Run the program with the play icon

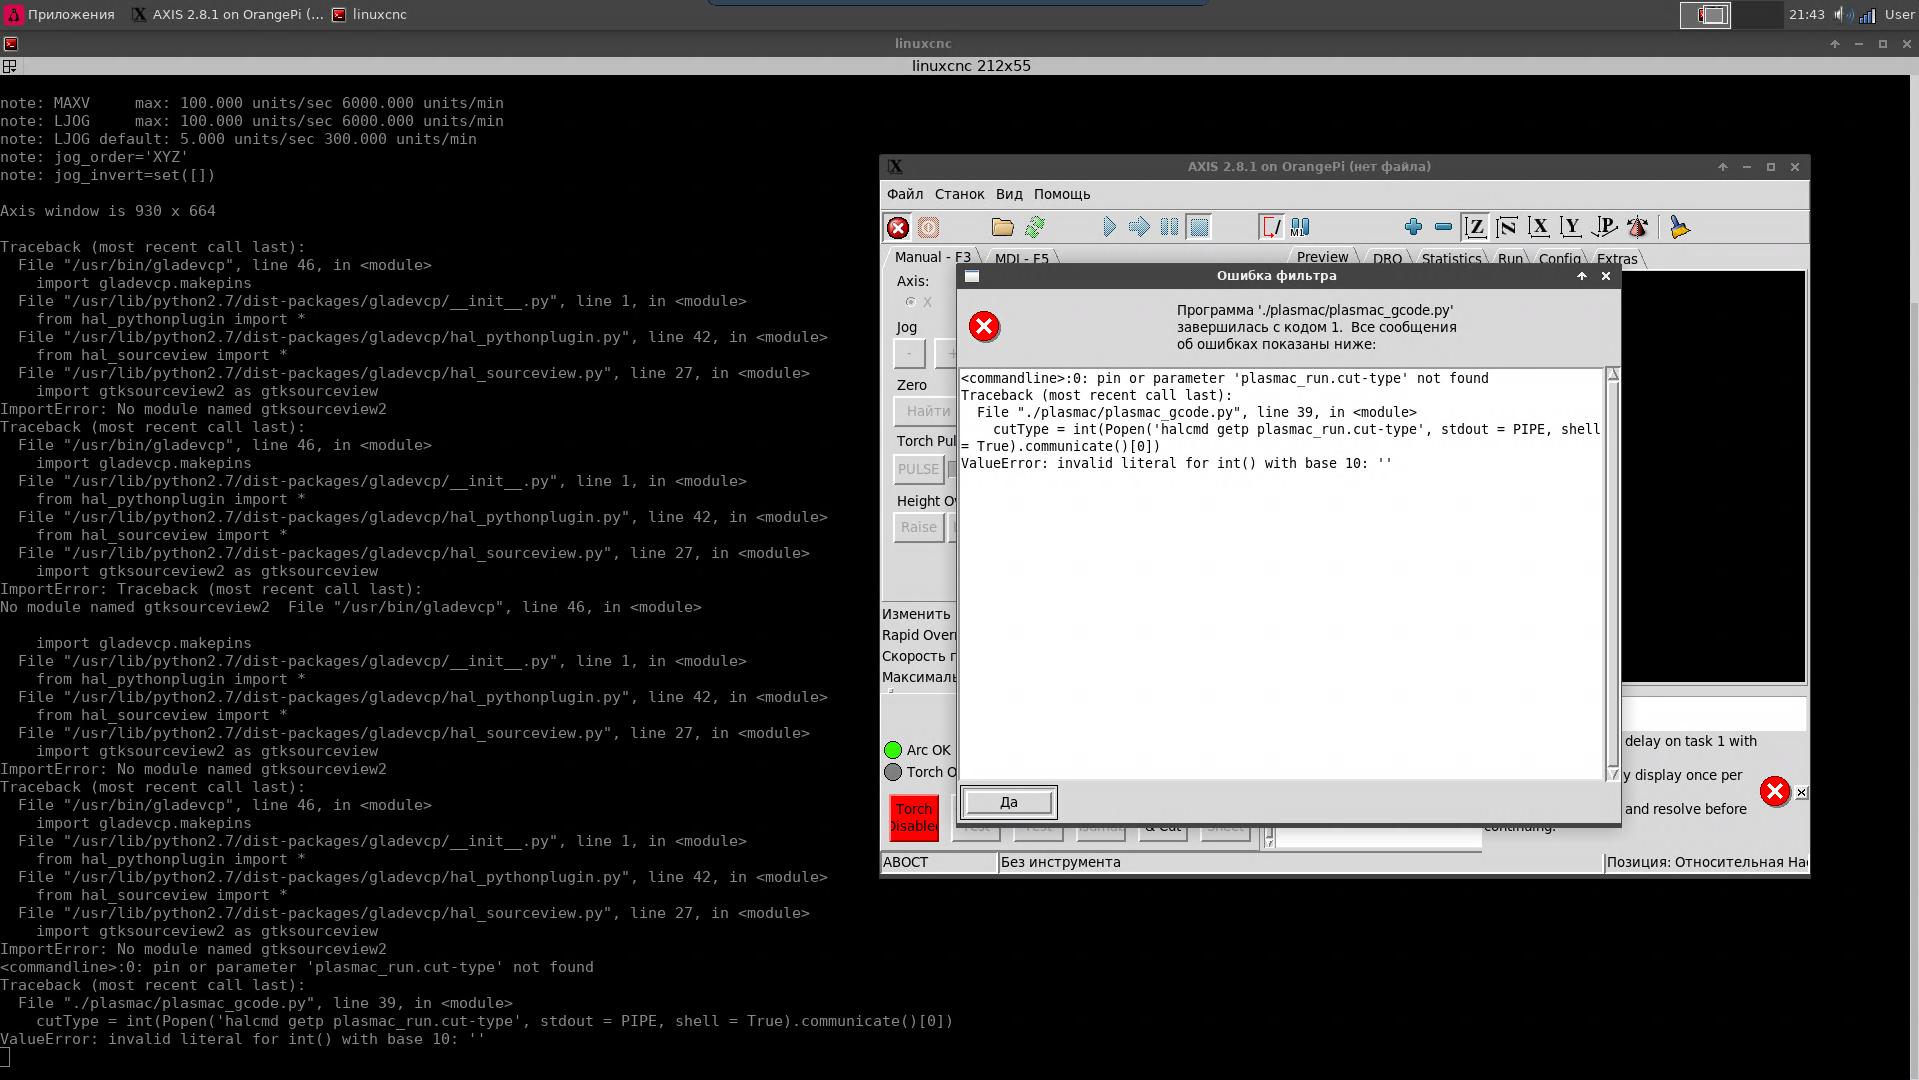pos(1109,228)
